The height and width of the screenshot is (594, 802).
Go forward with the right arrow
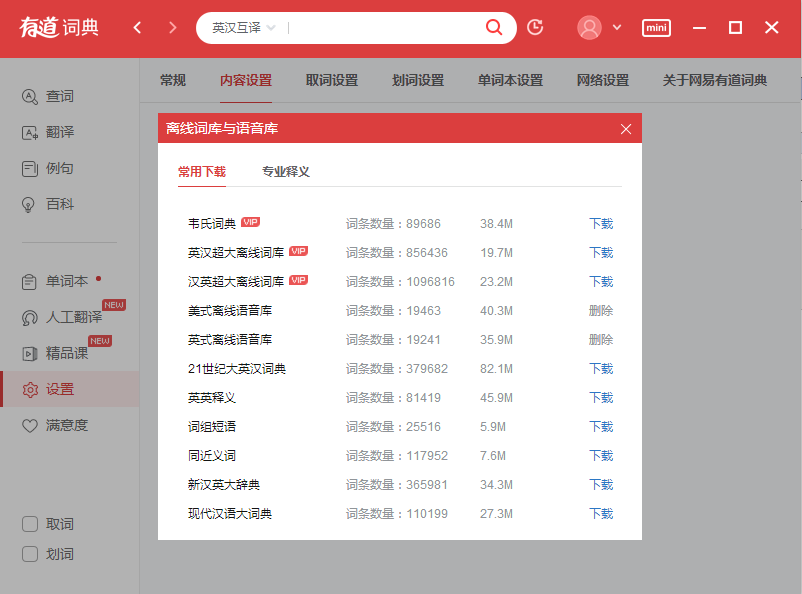(172, 27)
